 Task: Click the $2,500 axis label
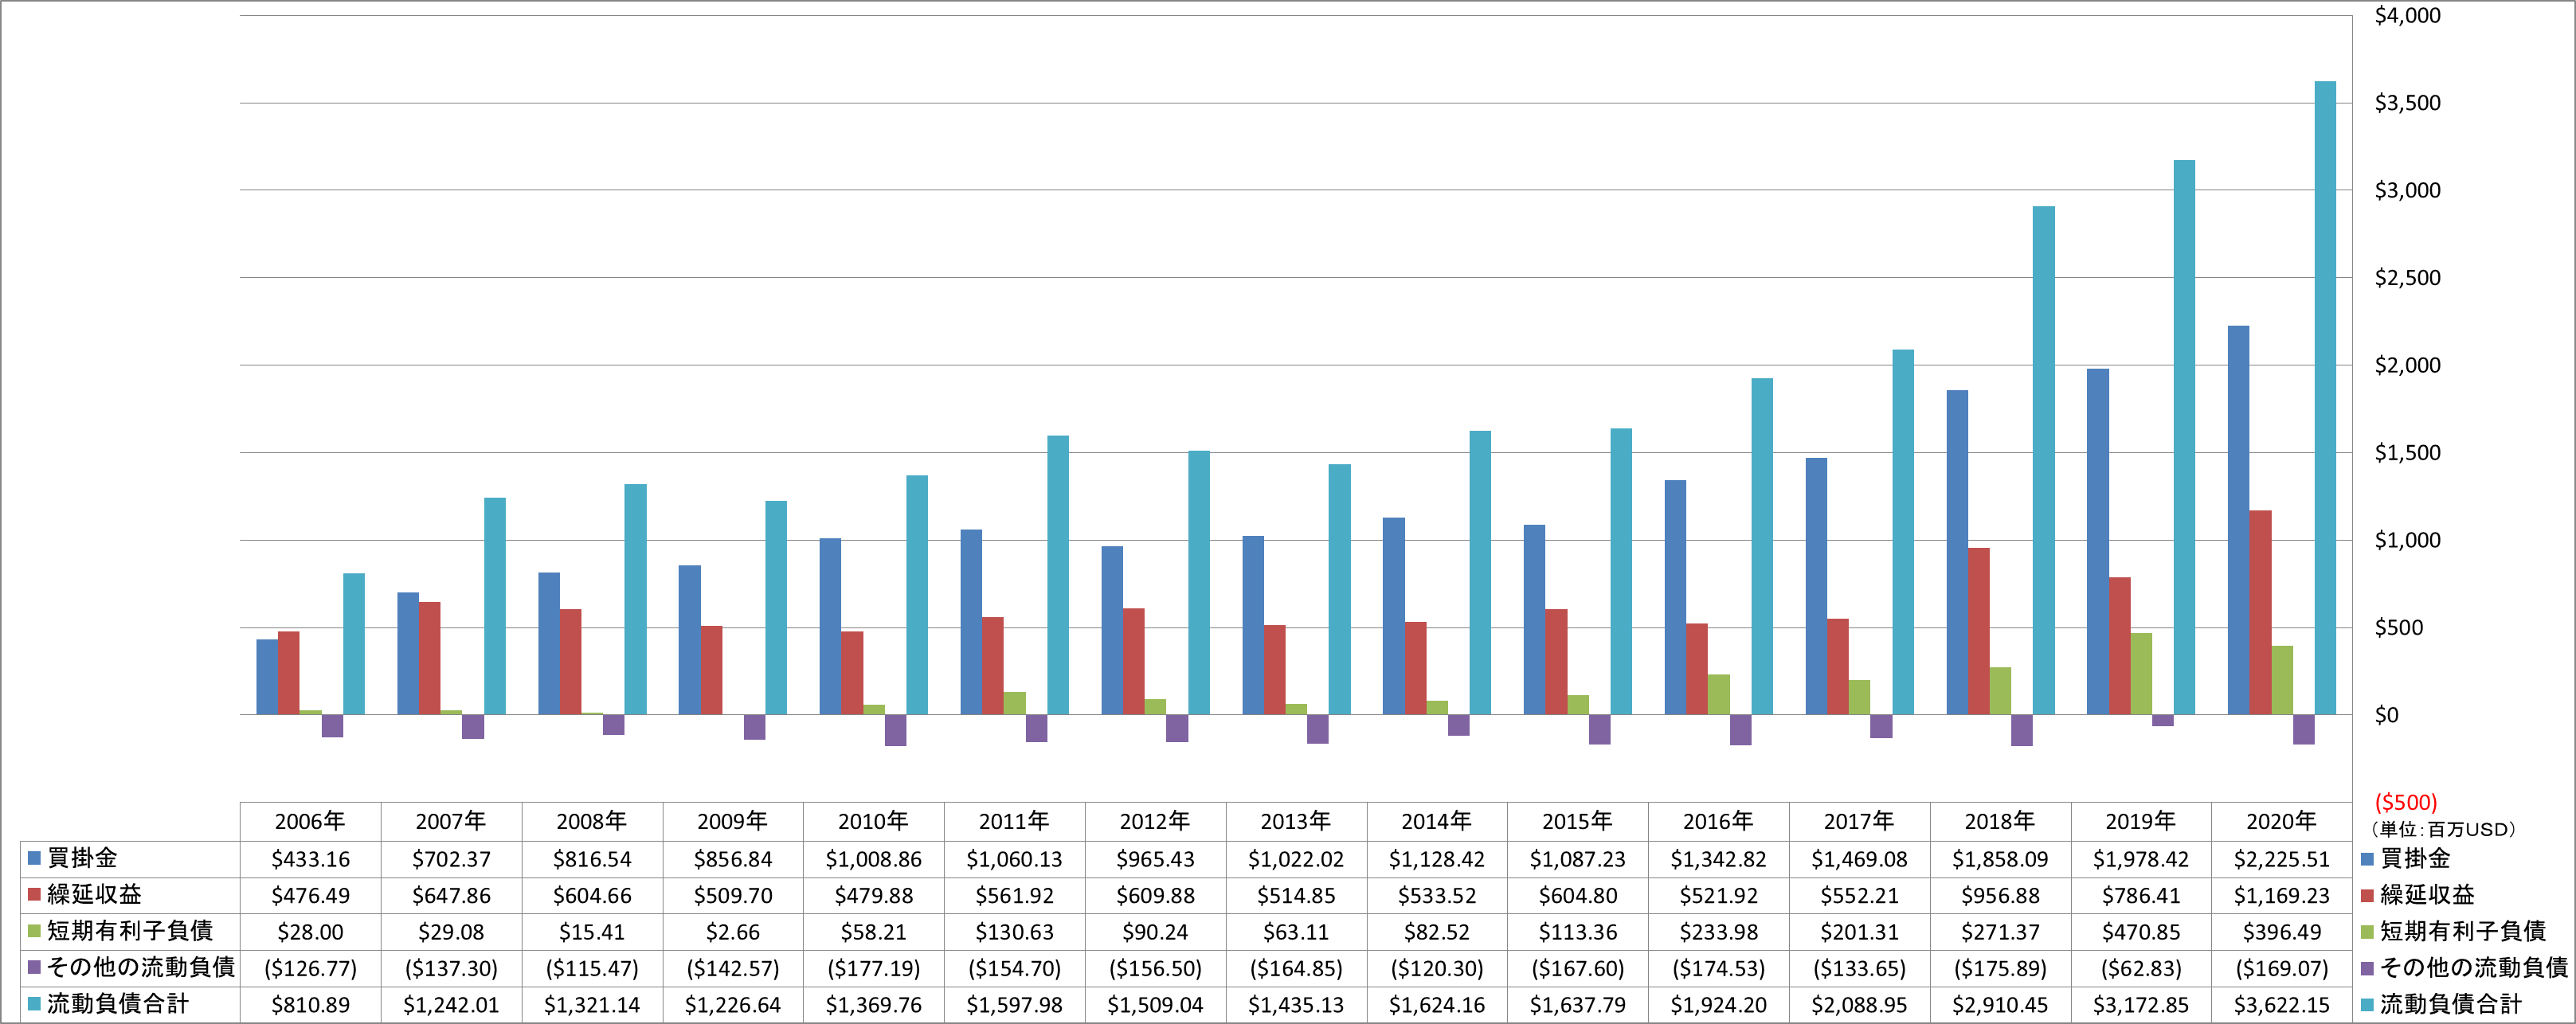point(2407,278)
